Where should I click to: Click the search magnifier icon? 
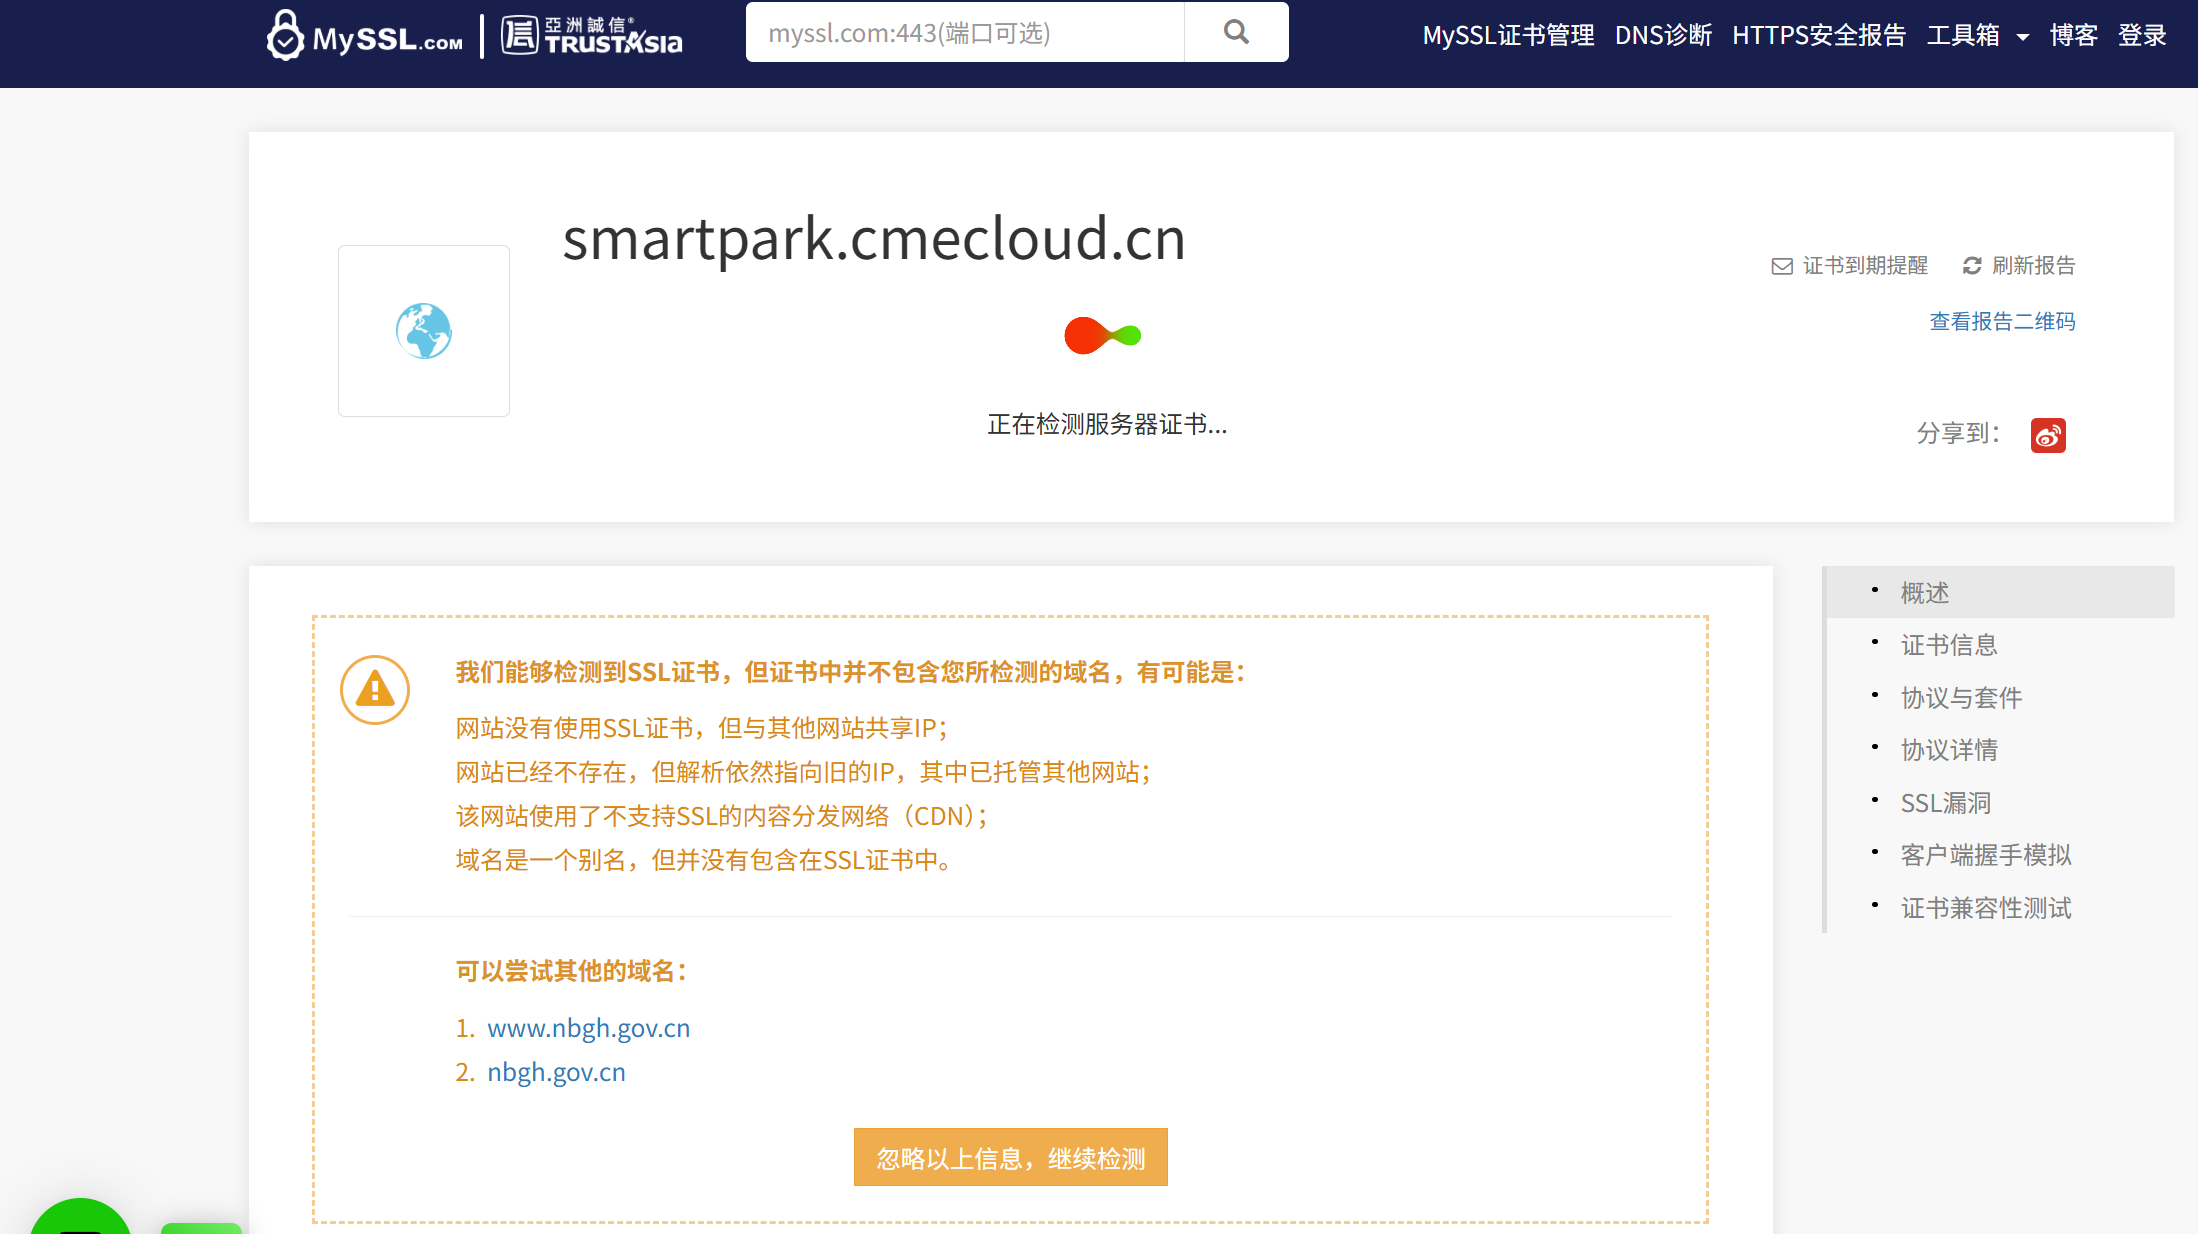1236,32
